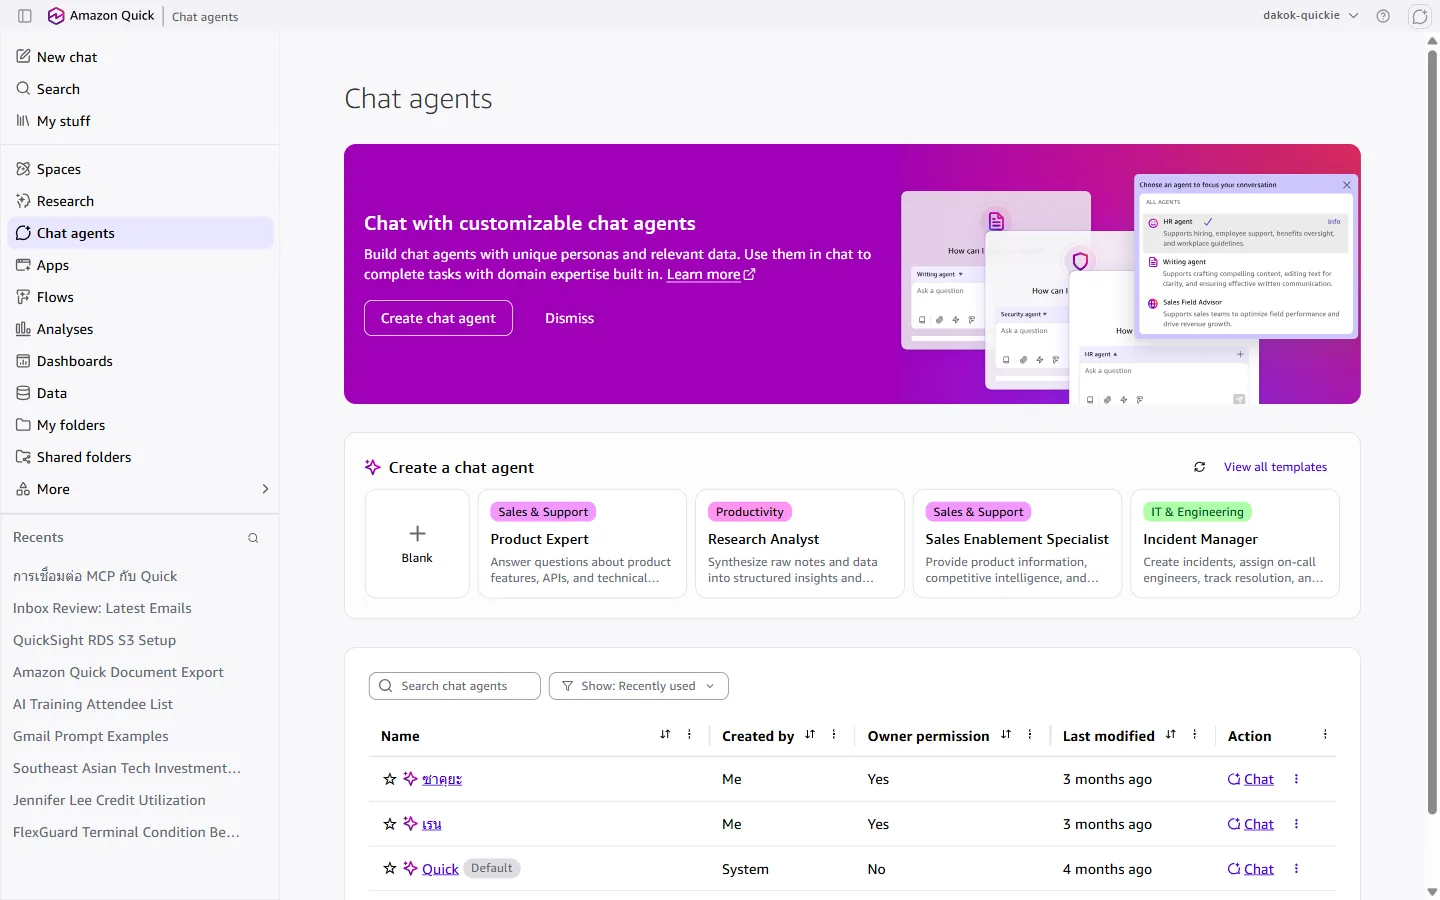Image resolution: width=1440 pixels, height=900 pixels.
Task: Open Last modified column options menu
Action: 1195,735
